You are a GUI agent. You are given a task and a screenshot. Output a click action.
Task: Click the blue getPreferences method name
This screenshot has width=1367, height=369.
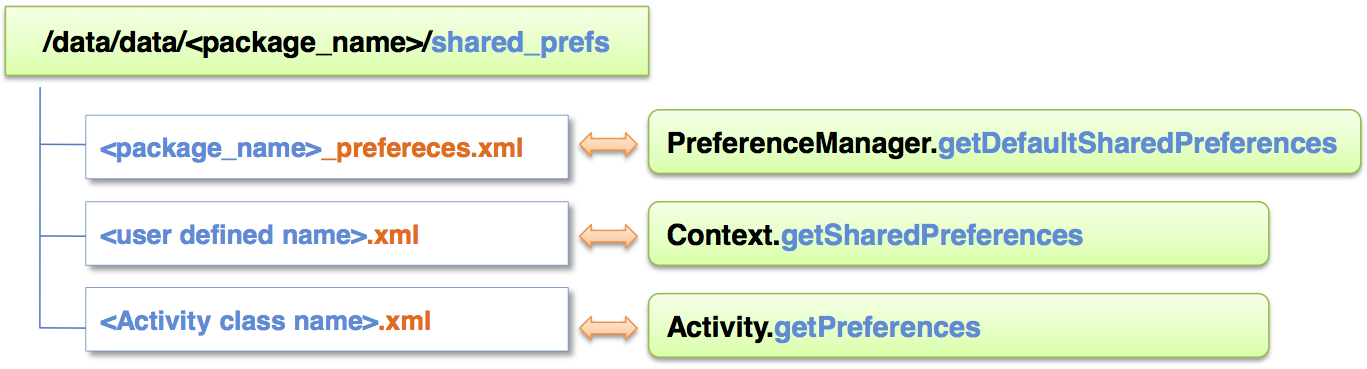coord(878,326)
